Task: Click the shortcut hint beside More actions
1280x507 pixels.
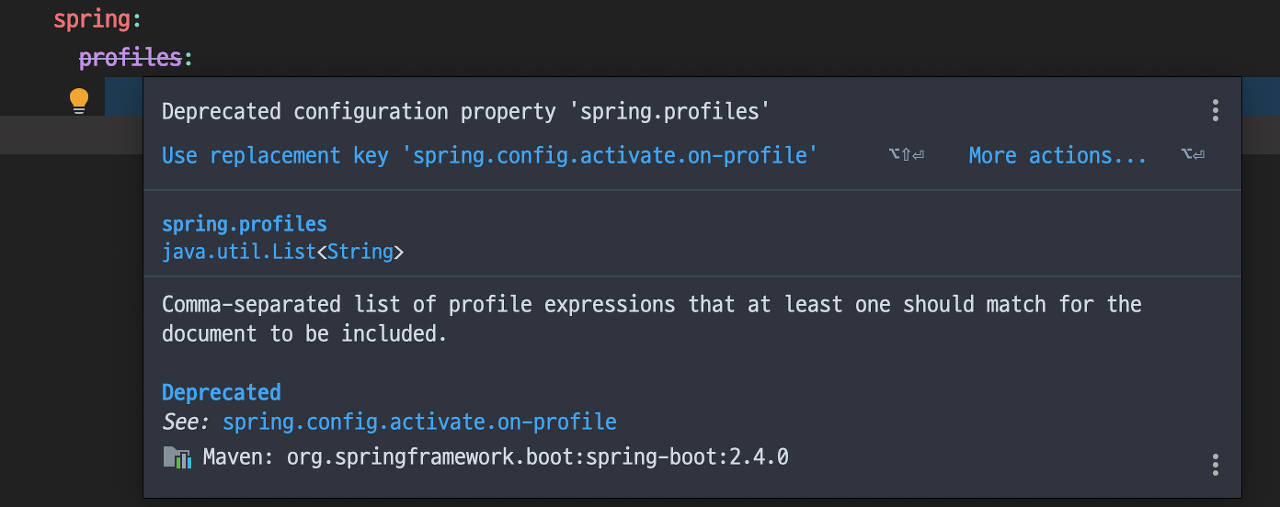Action: point(1192,155)
